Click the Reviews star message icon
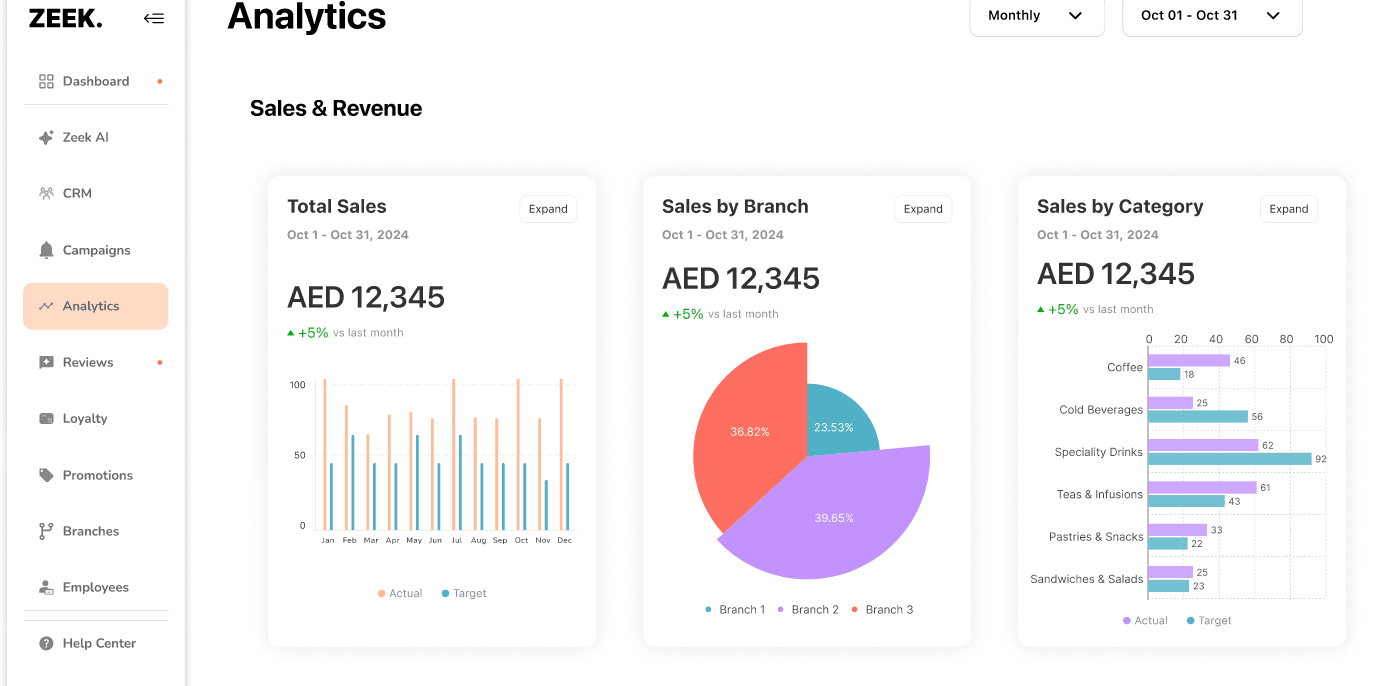The image size is (1376, 686). pyautogui.click(x=46, y=362)
